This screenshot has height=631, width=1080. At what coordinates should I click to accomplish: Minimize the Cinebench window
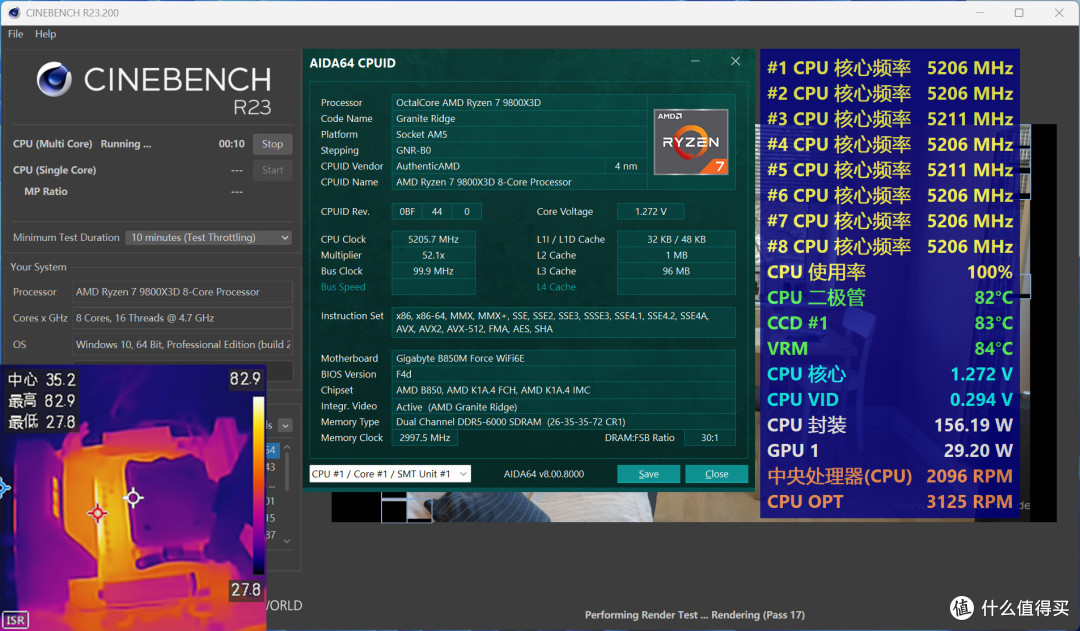tap(979, 12)
